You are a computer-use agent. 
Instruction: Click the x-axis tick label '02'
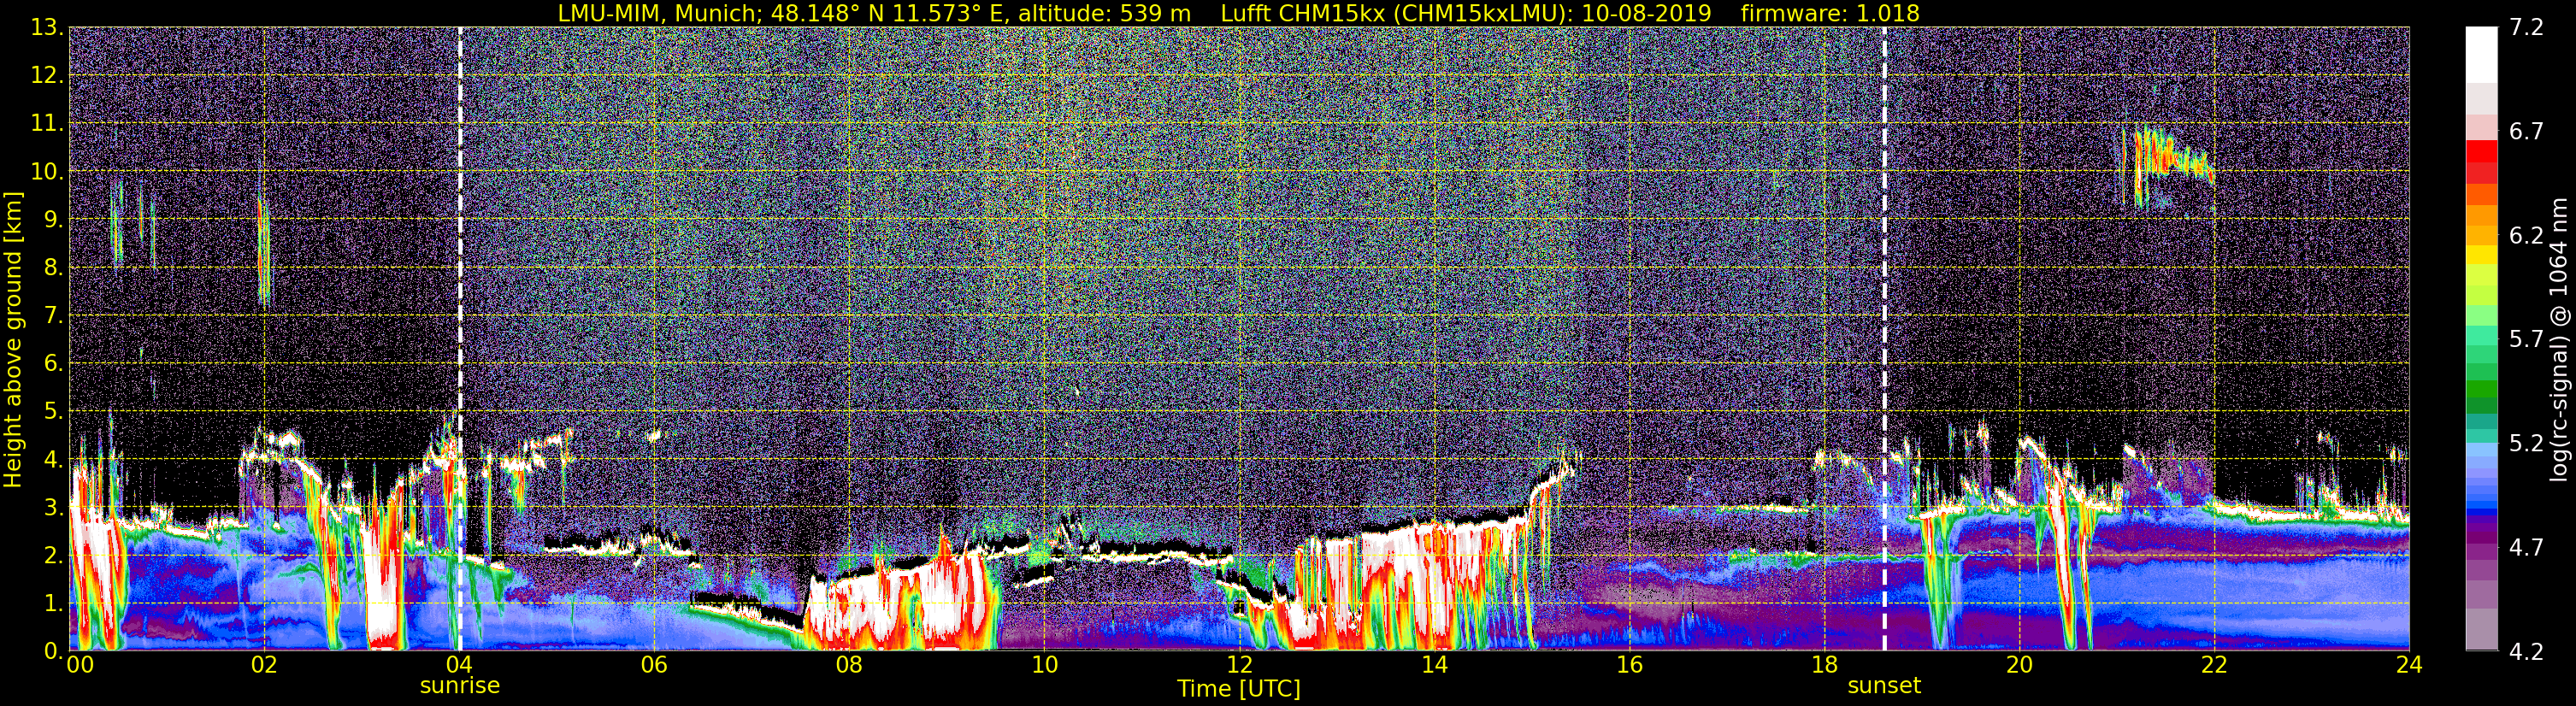click(263, 666)
